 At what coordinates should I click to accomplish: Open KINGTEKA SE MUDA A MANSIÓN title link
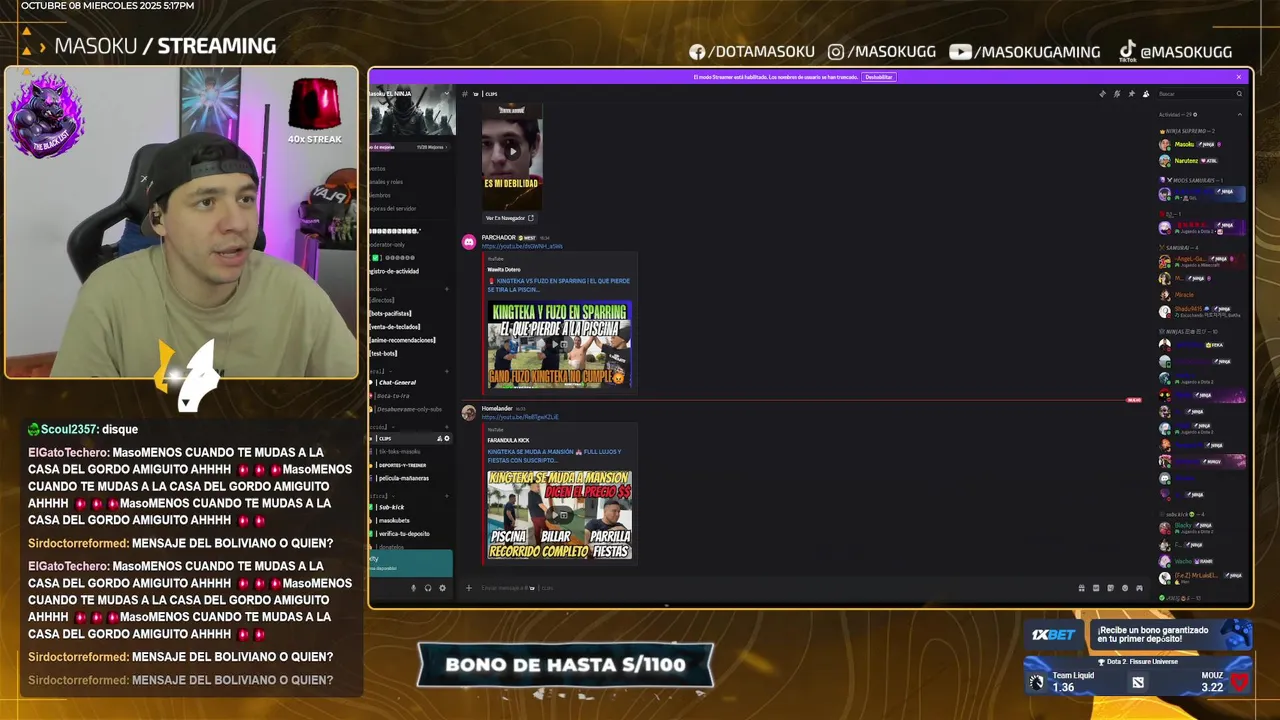[x=554, y=456]
